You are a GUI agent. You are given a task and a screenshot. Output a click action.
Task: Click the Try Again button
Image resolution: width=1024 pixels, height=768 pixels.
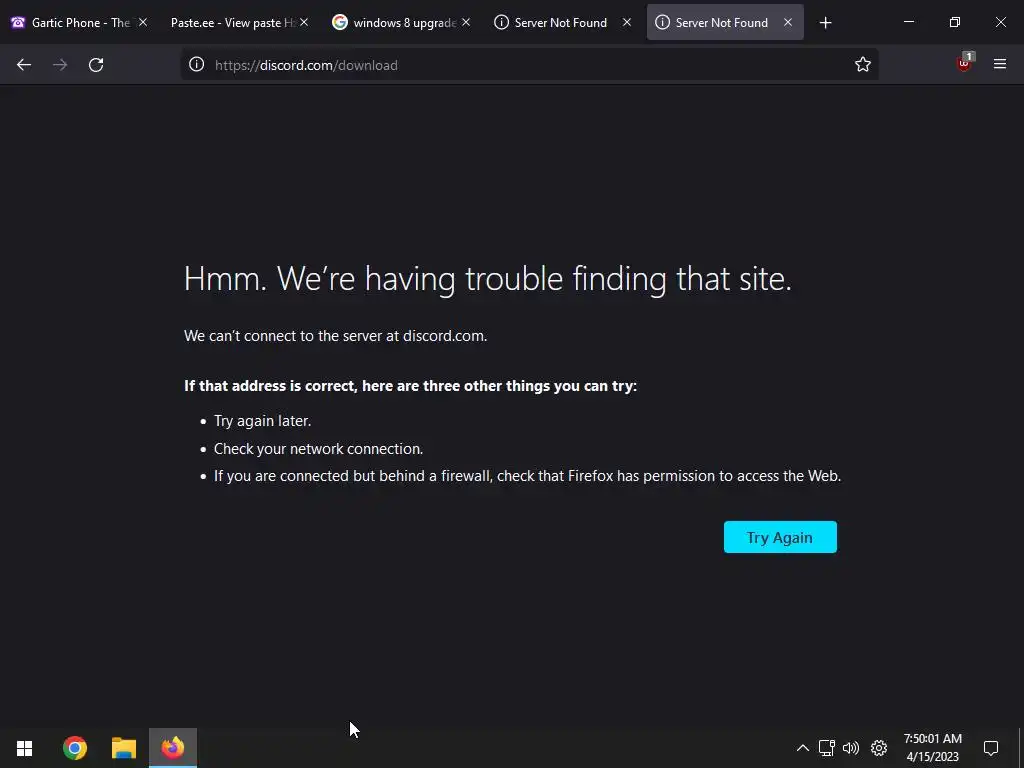pyautogui.click(x=780, y=537)
